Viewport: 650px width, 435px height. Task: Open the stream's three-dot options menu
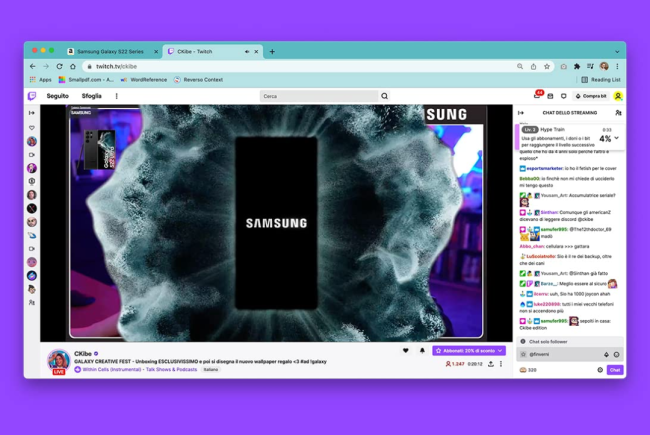501,364
